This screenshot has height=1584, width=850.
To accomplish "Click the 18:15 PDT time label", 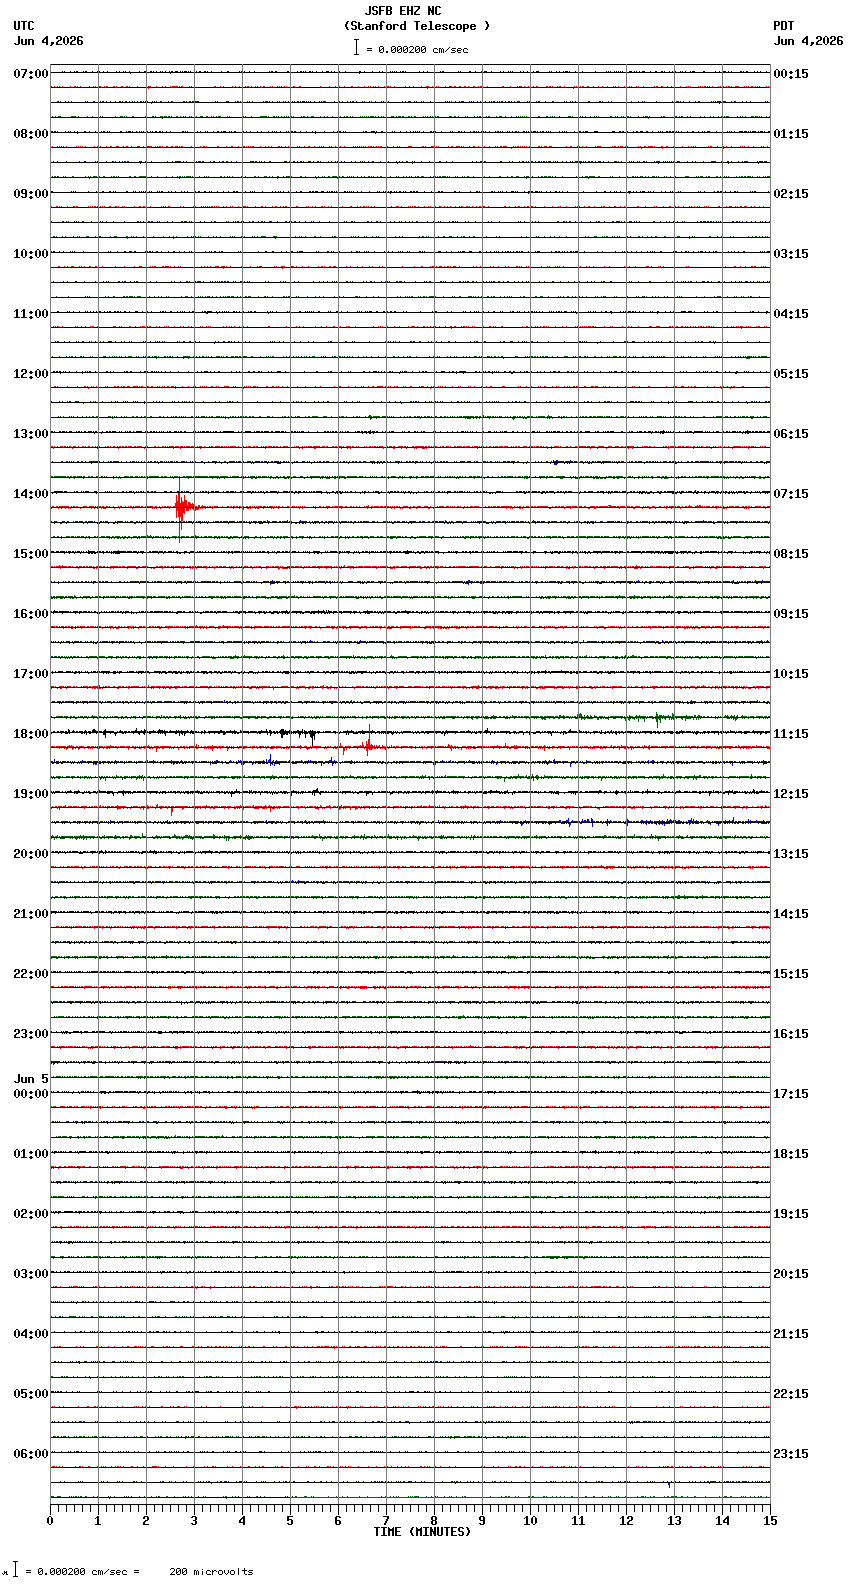I will (791, 1154).
